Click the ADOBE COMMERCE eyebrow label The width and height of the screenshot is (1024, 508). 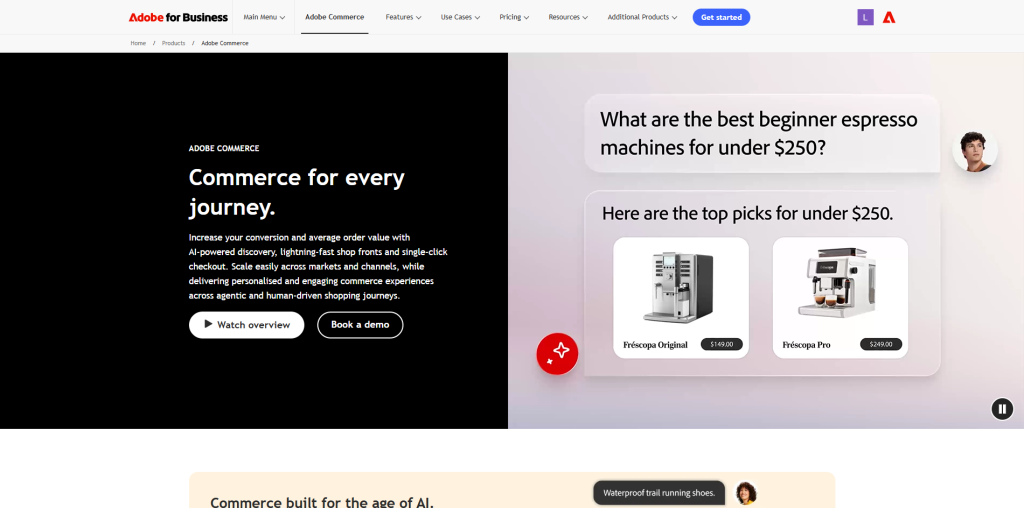[x=224, y=148]
